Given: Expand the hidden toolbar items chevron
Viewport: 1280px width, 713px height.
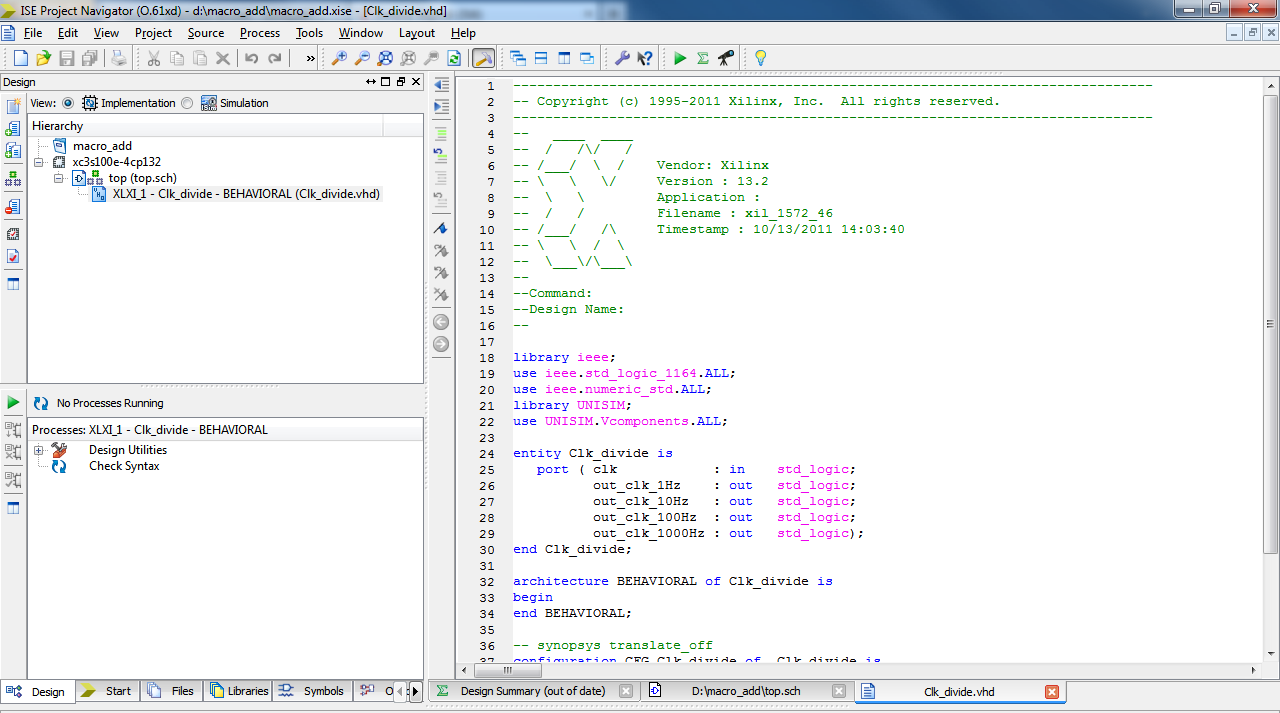Looking at the screenshot, I should (310, 58).
